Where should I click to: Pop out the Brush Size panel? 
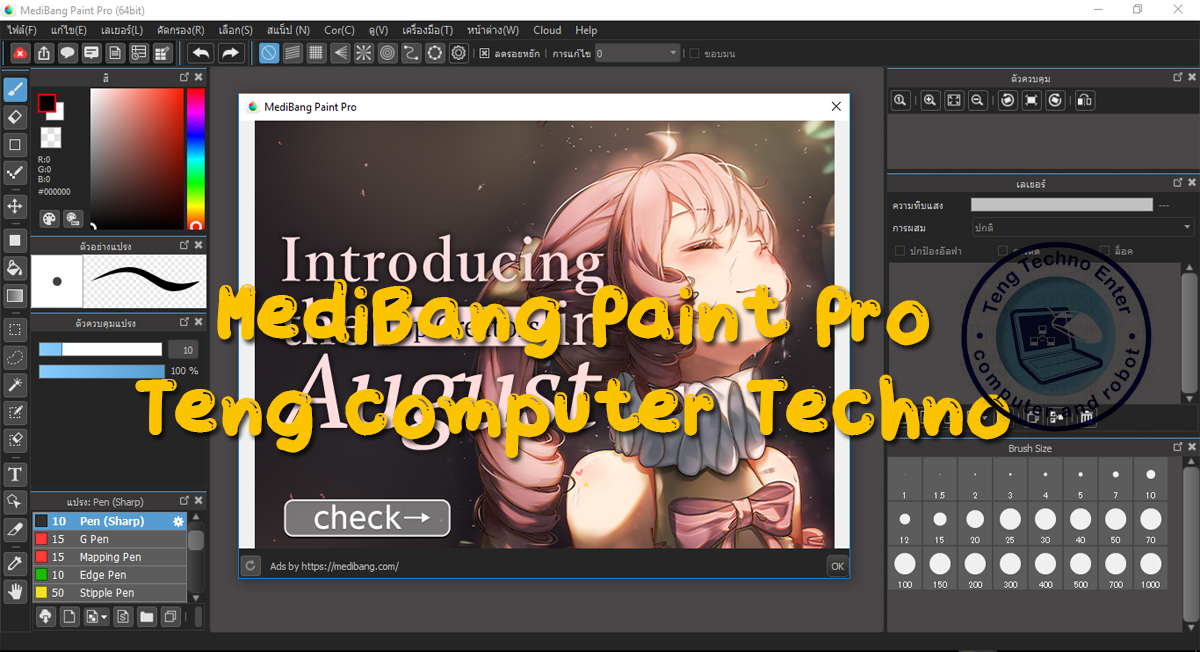tap(1176, 448)
